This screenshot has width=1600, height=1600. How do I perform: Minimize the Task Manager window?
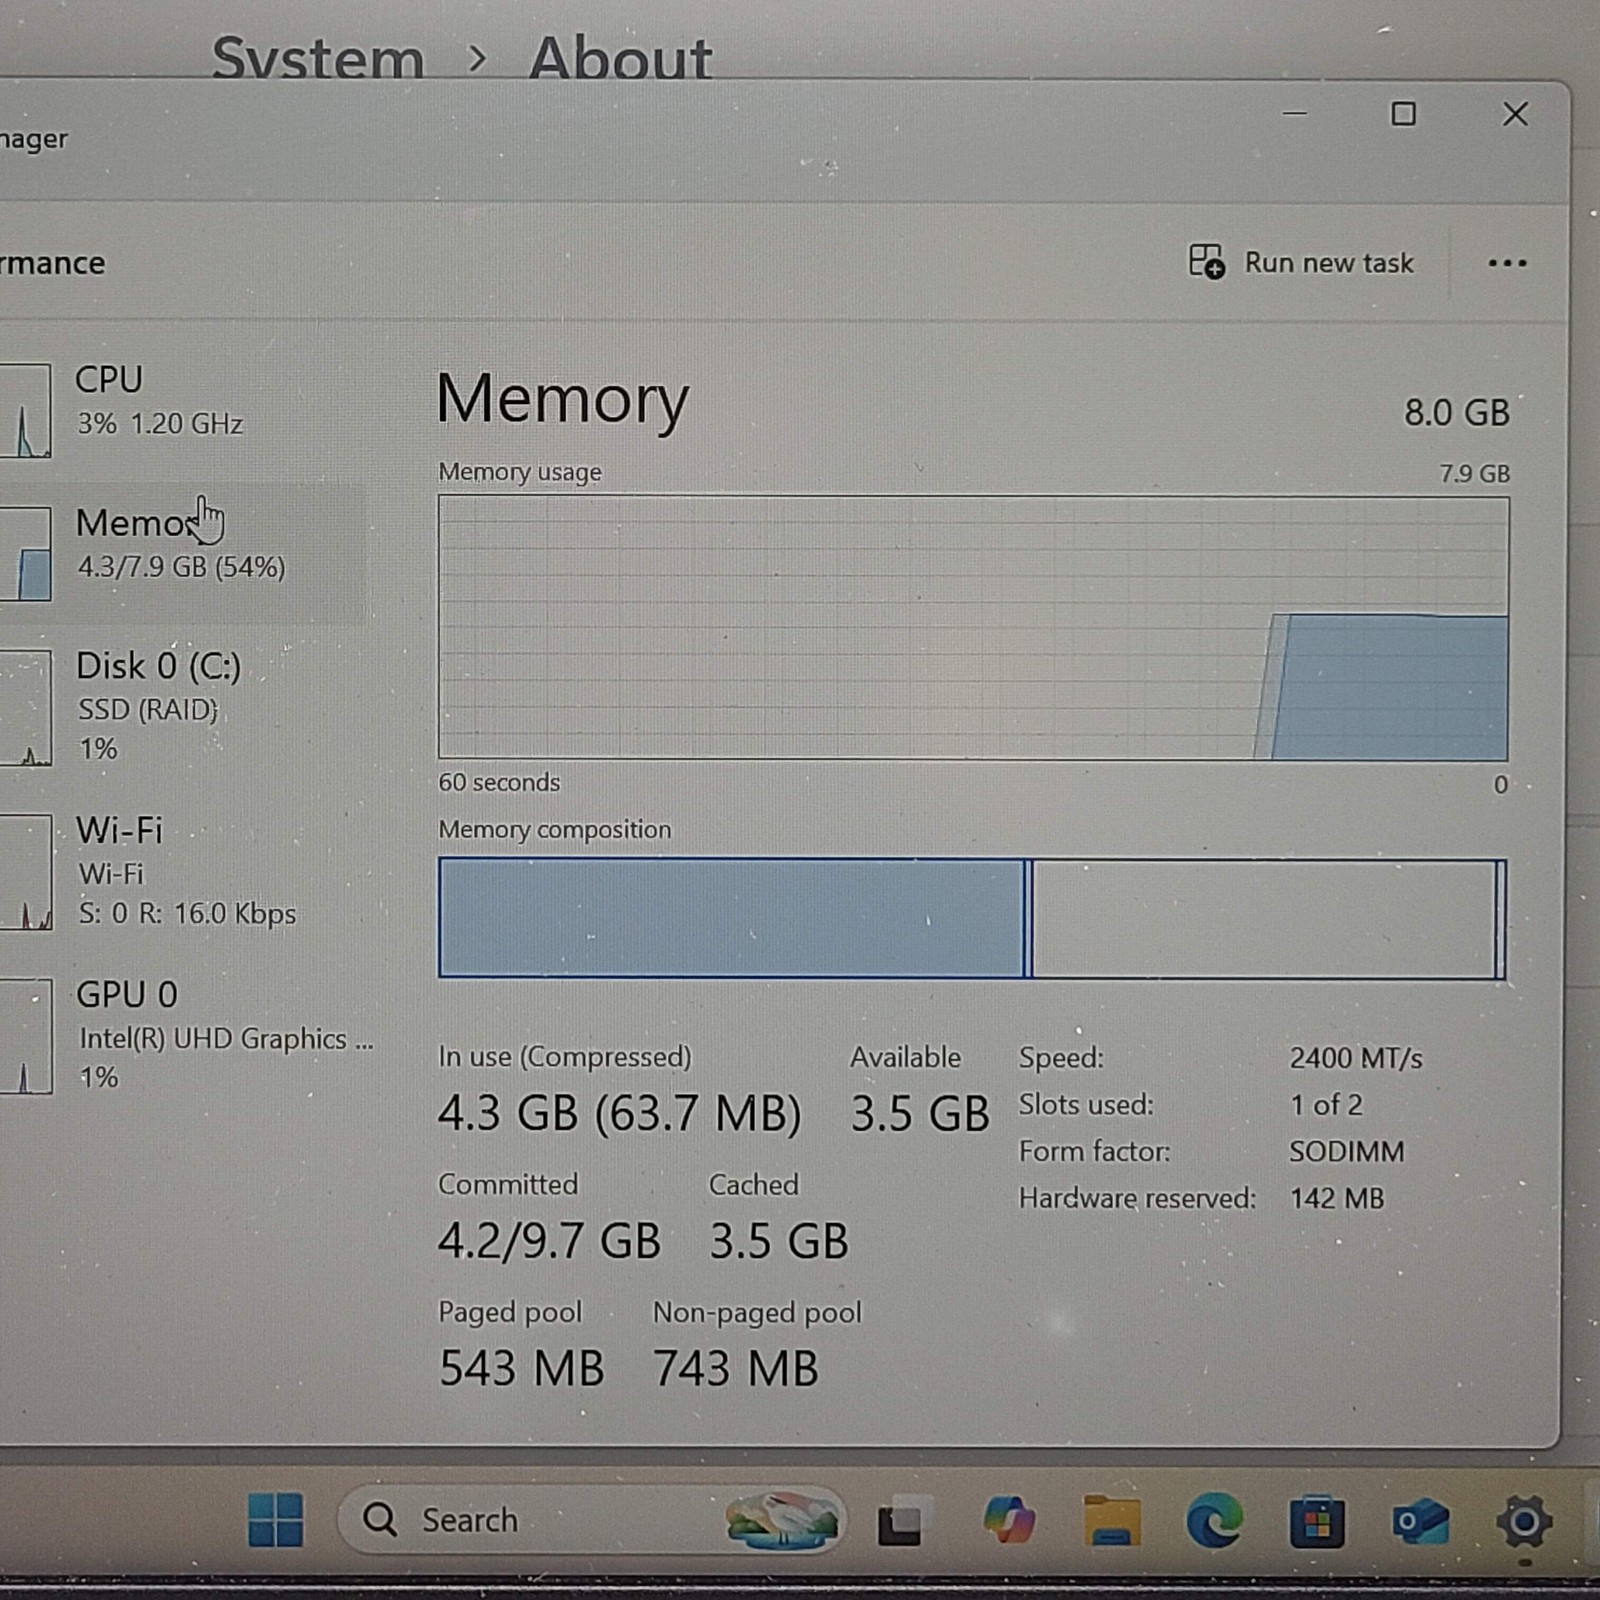click(1295, 114)
